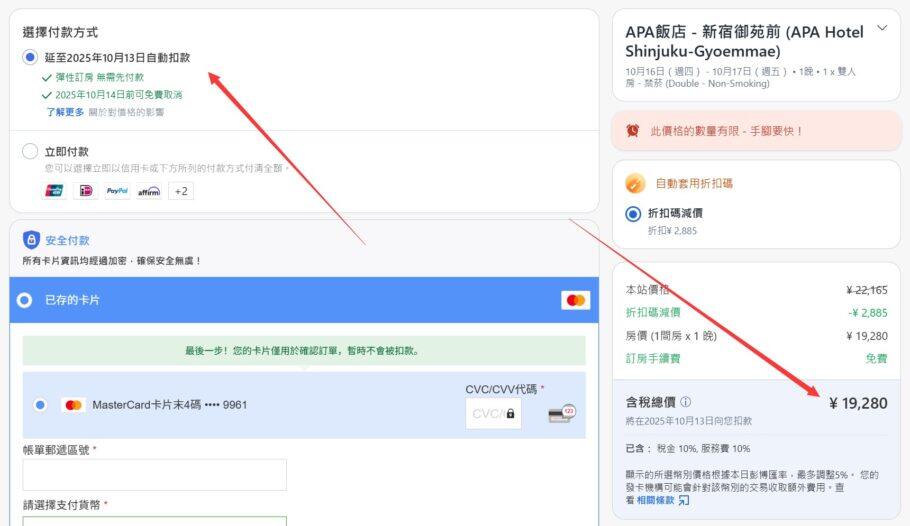Click the 彈性訂房 無需先付款 text
The width and height of the screenshot is (910, 526).
click(x=99, y=77)
